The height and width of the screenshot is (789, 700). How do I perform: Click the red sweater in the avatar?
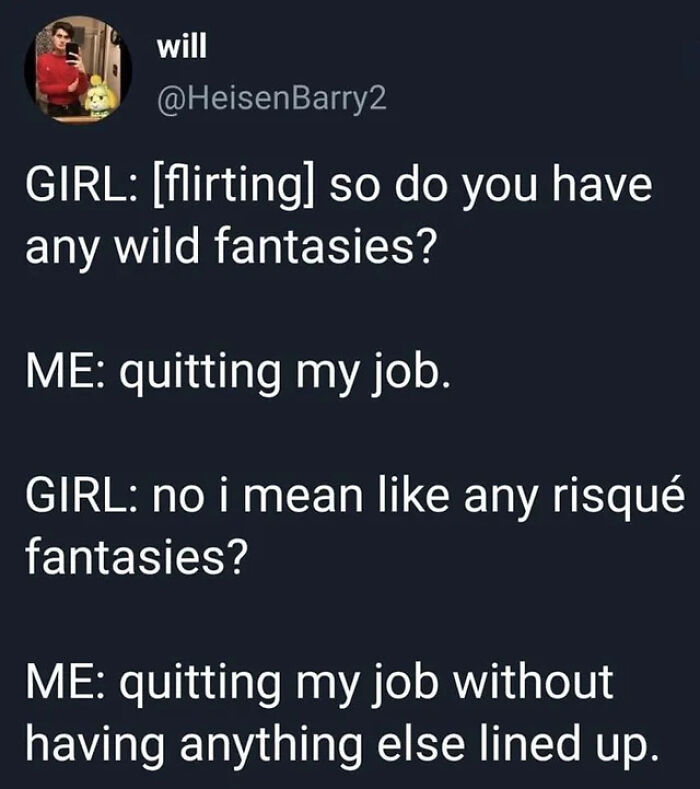[60, 78]
